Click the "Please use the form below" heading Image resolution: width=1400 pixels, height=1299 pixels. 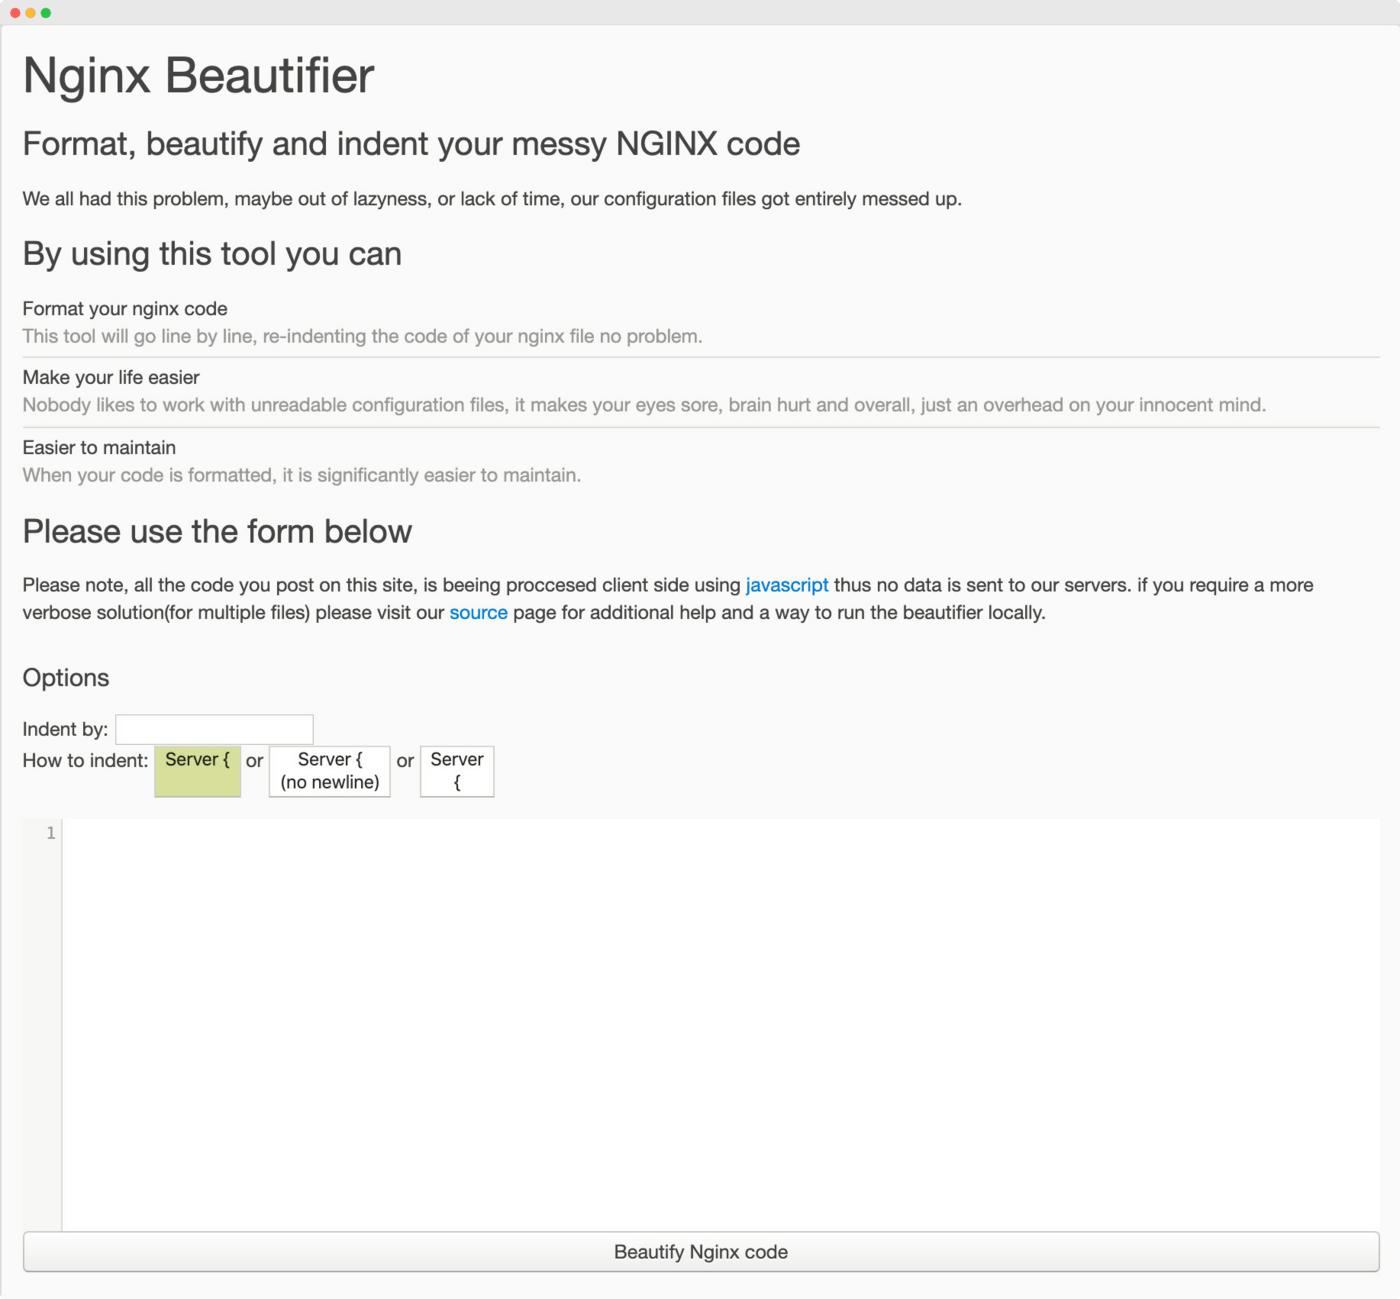(217, 531)
